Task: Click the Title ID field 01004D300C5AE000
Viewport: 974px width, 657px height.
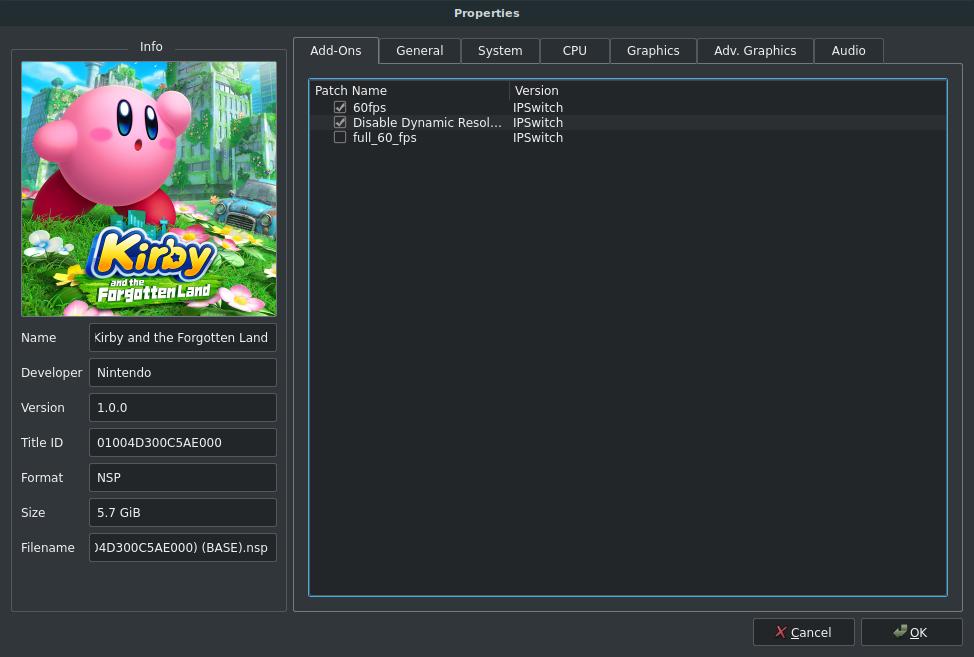Action: point(183,443)
